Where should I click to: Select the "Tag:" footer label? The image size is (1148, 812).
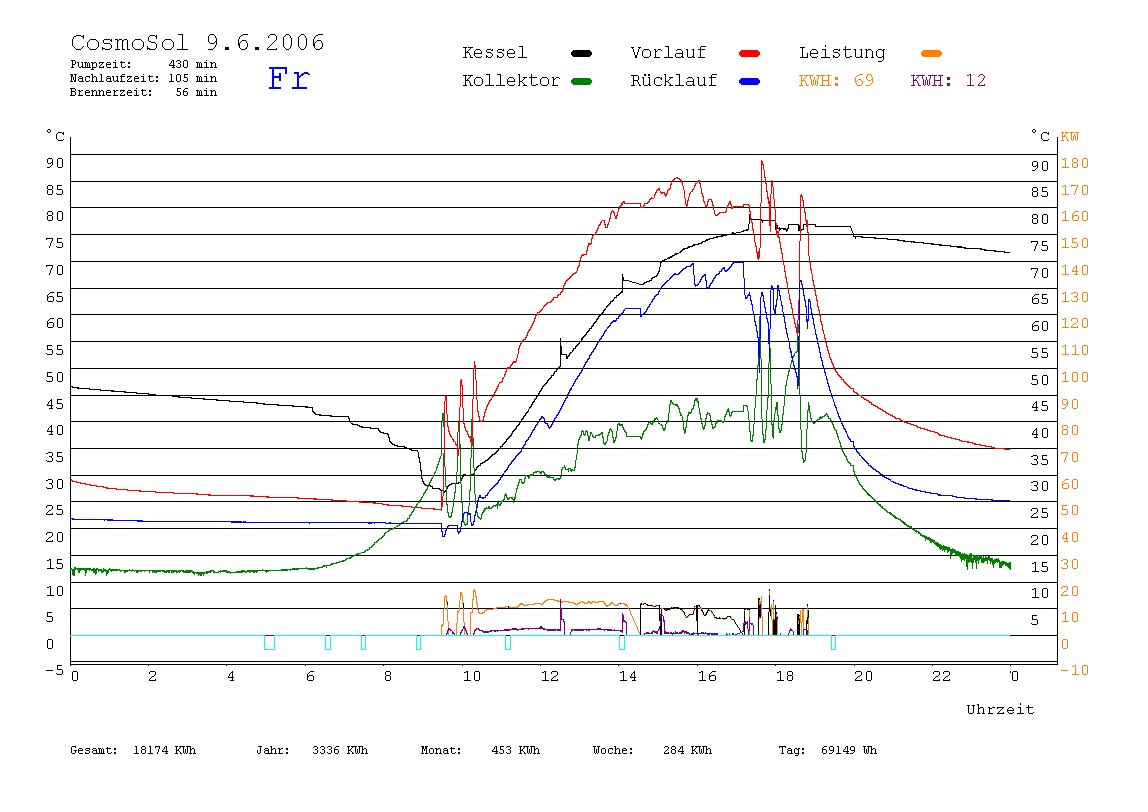click(x=791, y=750)
